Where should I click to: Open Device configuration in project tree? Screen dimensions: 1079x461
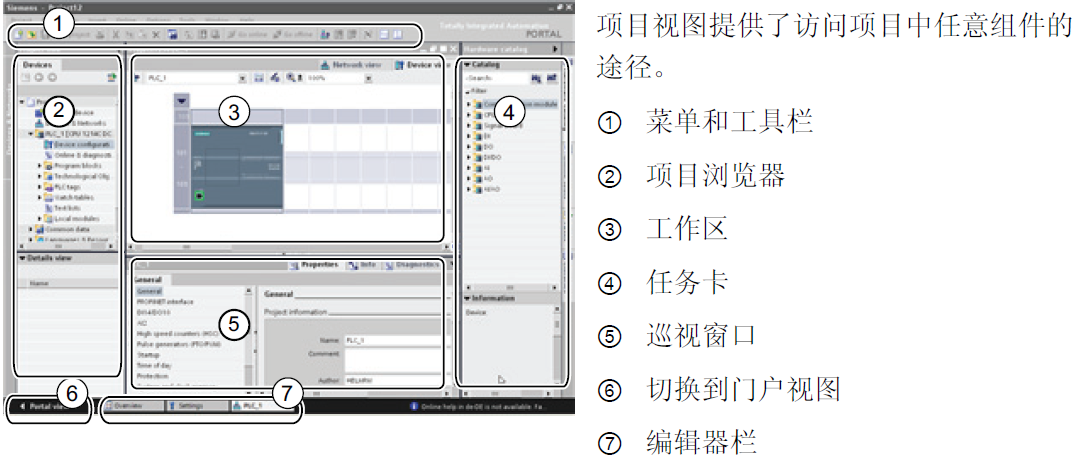tap(77, 144)
